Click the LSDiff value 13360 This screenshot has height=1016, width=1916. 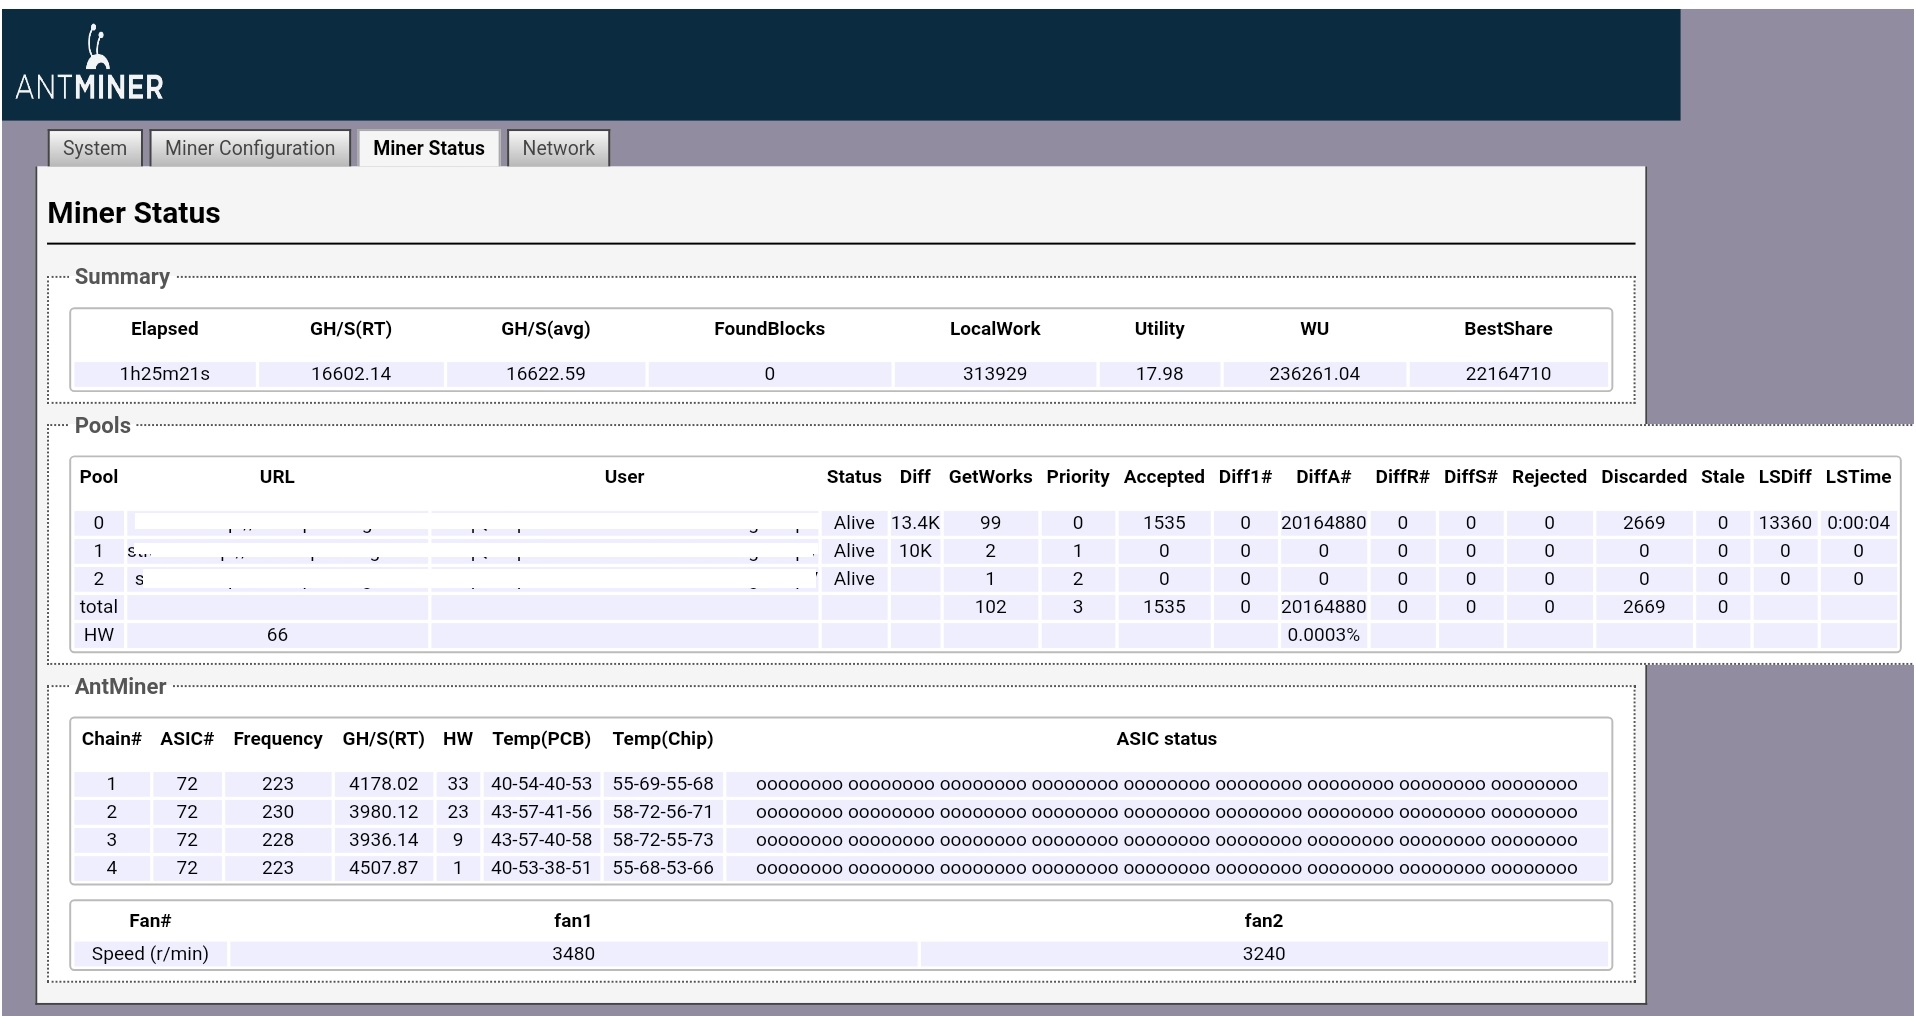pos(1785,523)
